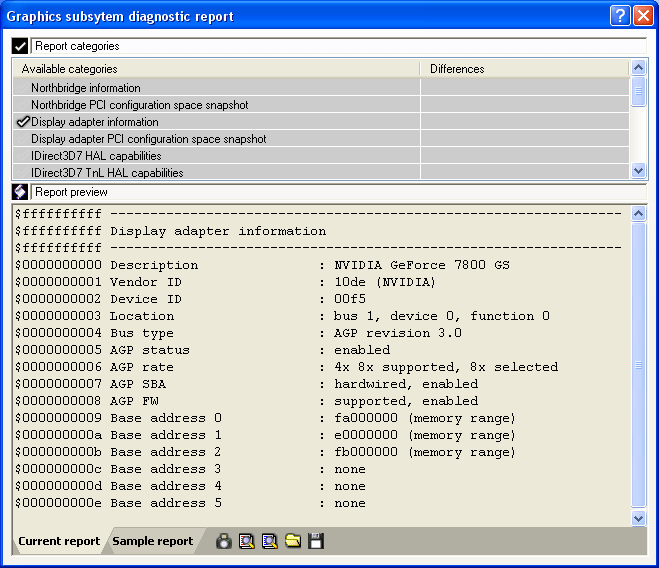The width and height of the screenshot is (659, 568).
Task: Click the 'Display adapter information' preview heading
Action: point(218,231)
